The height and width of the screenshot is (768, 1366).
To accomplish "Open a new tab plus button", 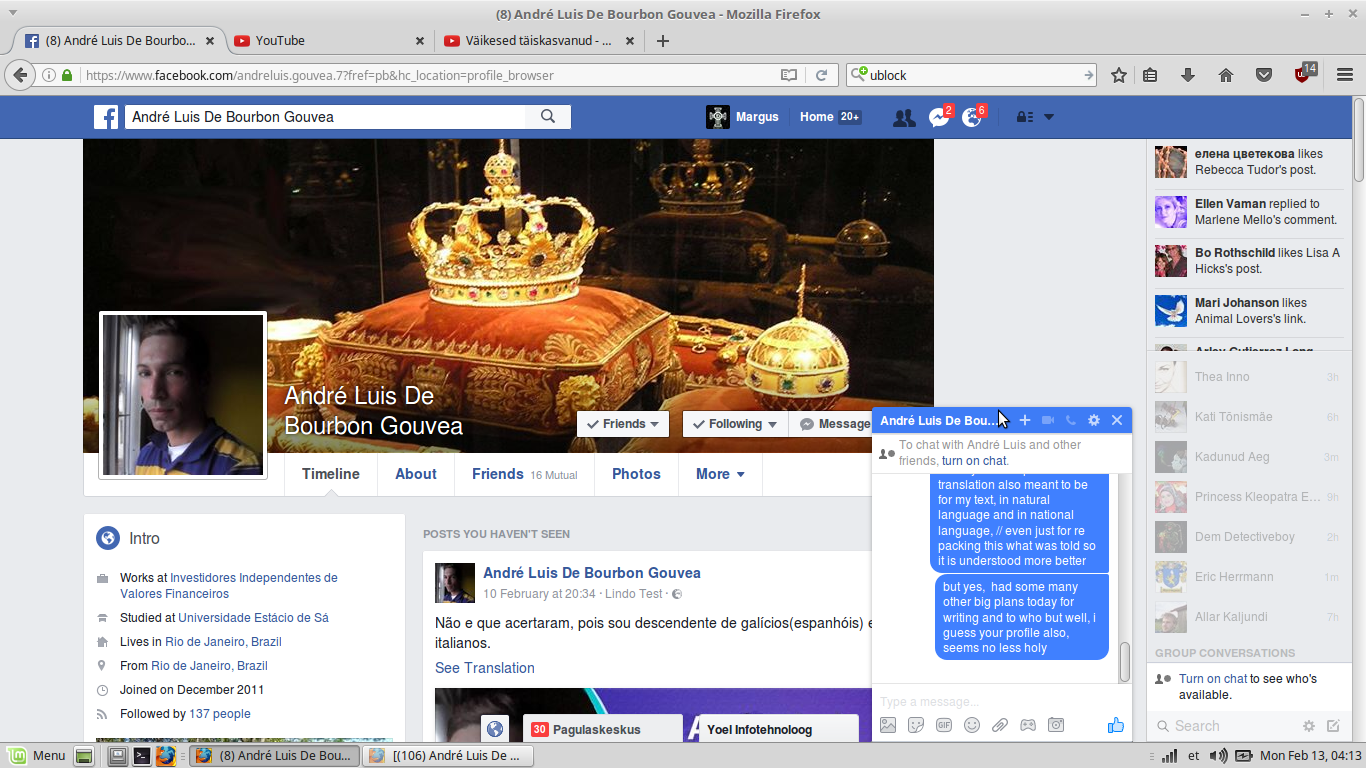I will point(662,41).
